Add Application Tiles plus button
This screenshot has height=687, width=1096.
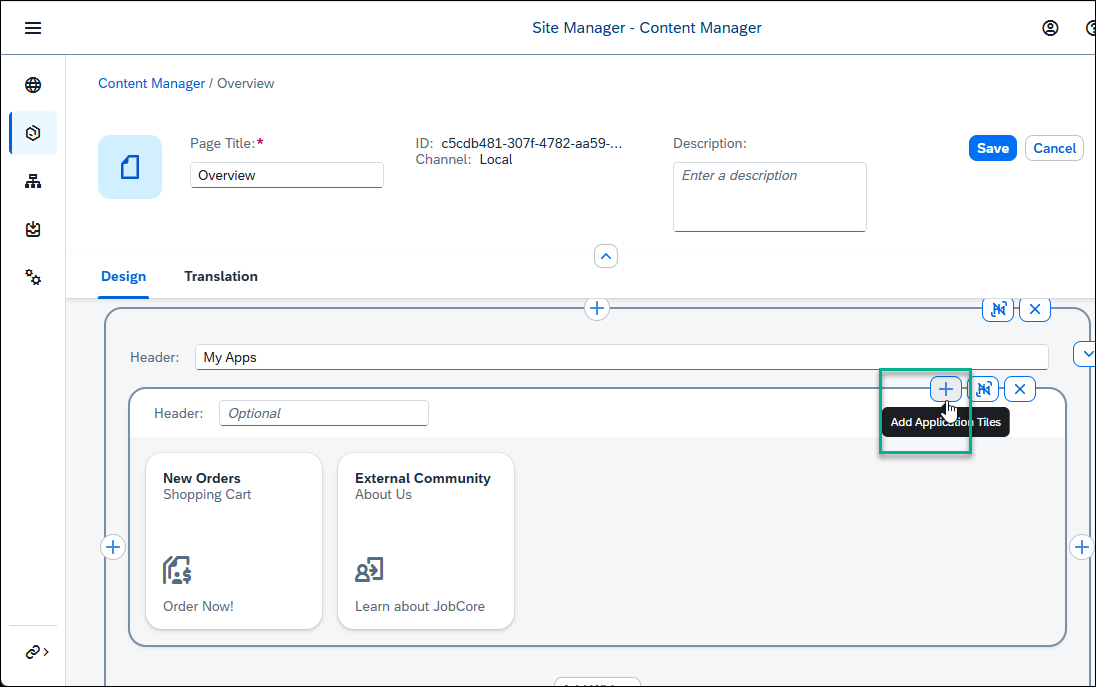point(946,389)
